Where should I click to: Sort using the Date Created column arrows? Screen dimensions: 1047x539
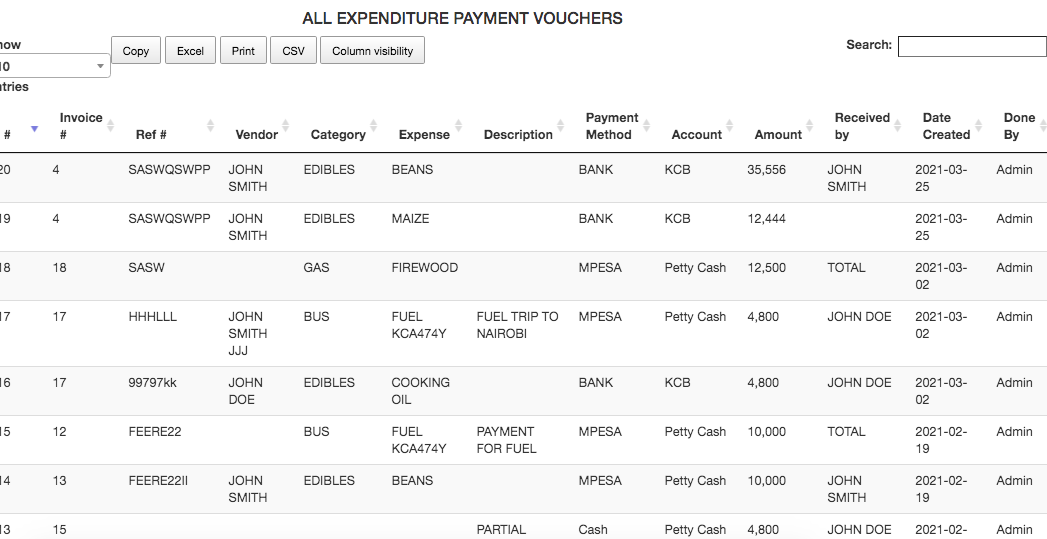(979, 125)
